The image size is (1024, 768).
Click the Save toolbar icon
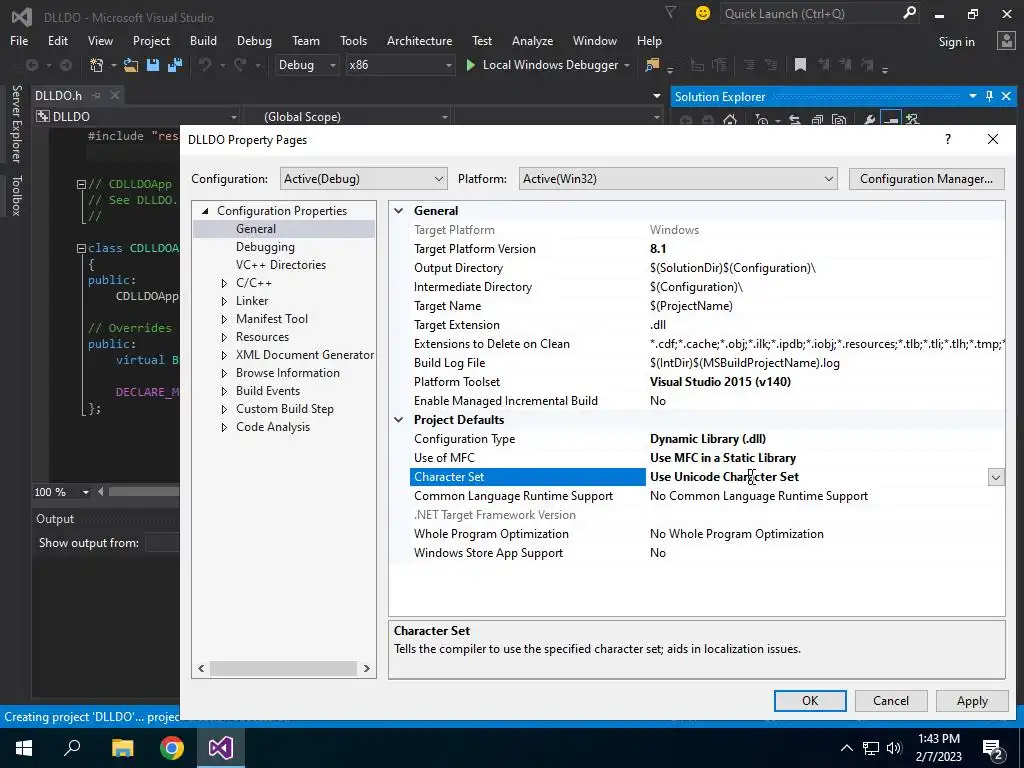[153, 65]
